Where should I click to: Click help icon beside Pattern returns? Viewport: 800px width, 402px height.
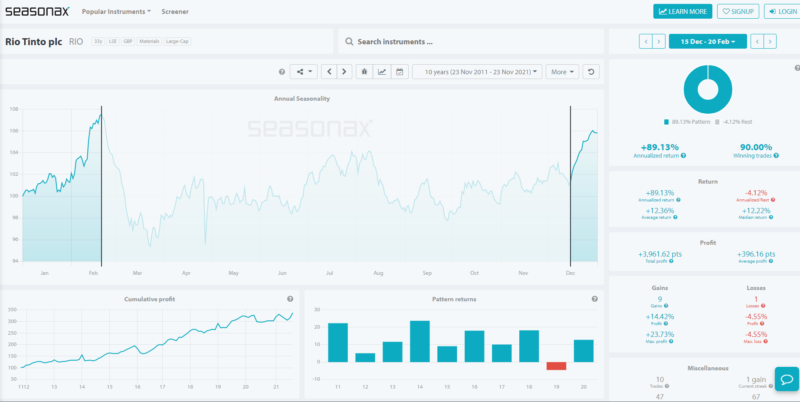click(x=593, y=299)
